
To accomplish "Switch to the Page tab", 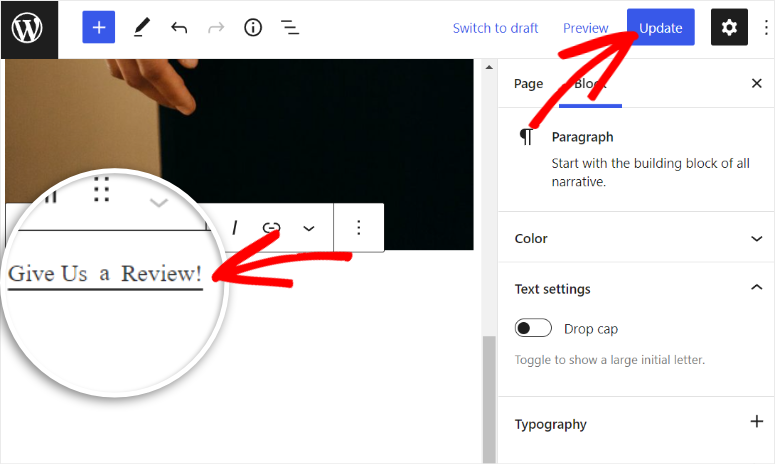I will click(x=528, y=84).
